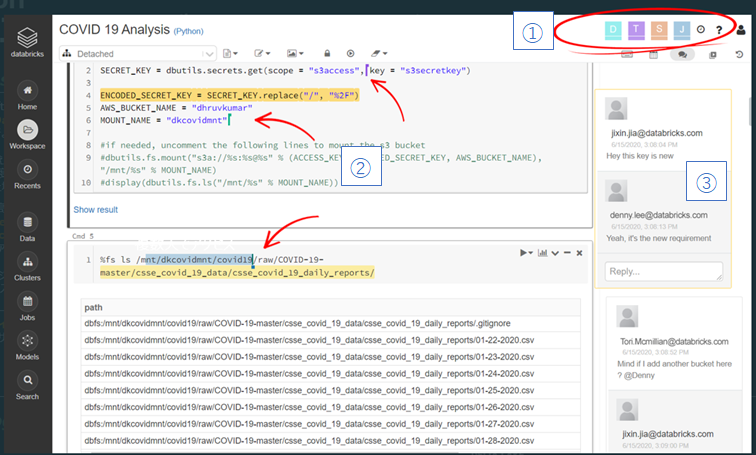The image size is (756, 455).
Task: Delete the Cmd 5 cell
Action: 580,253
